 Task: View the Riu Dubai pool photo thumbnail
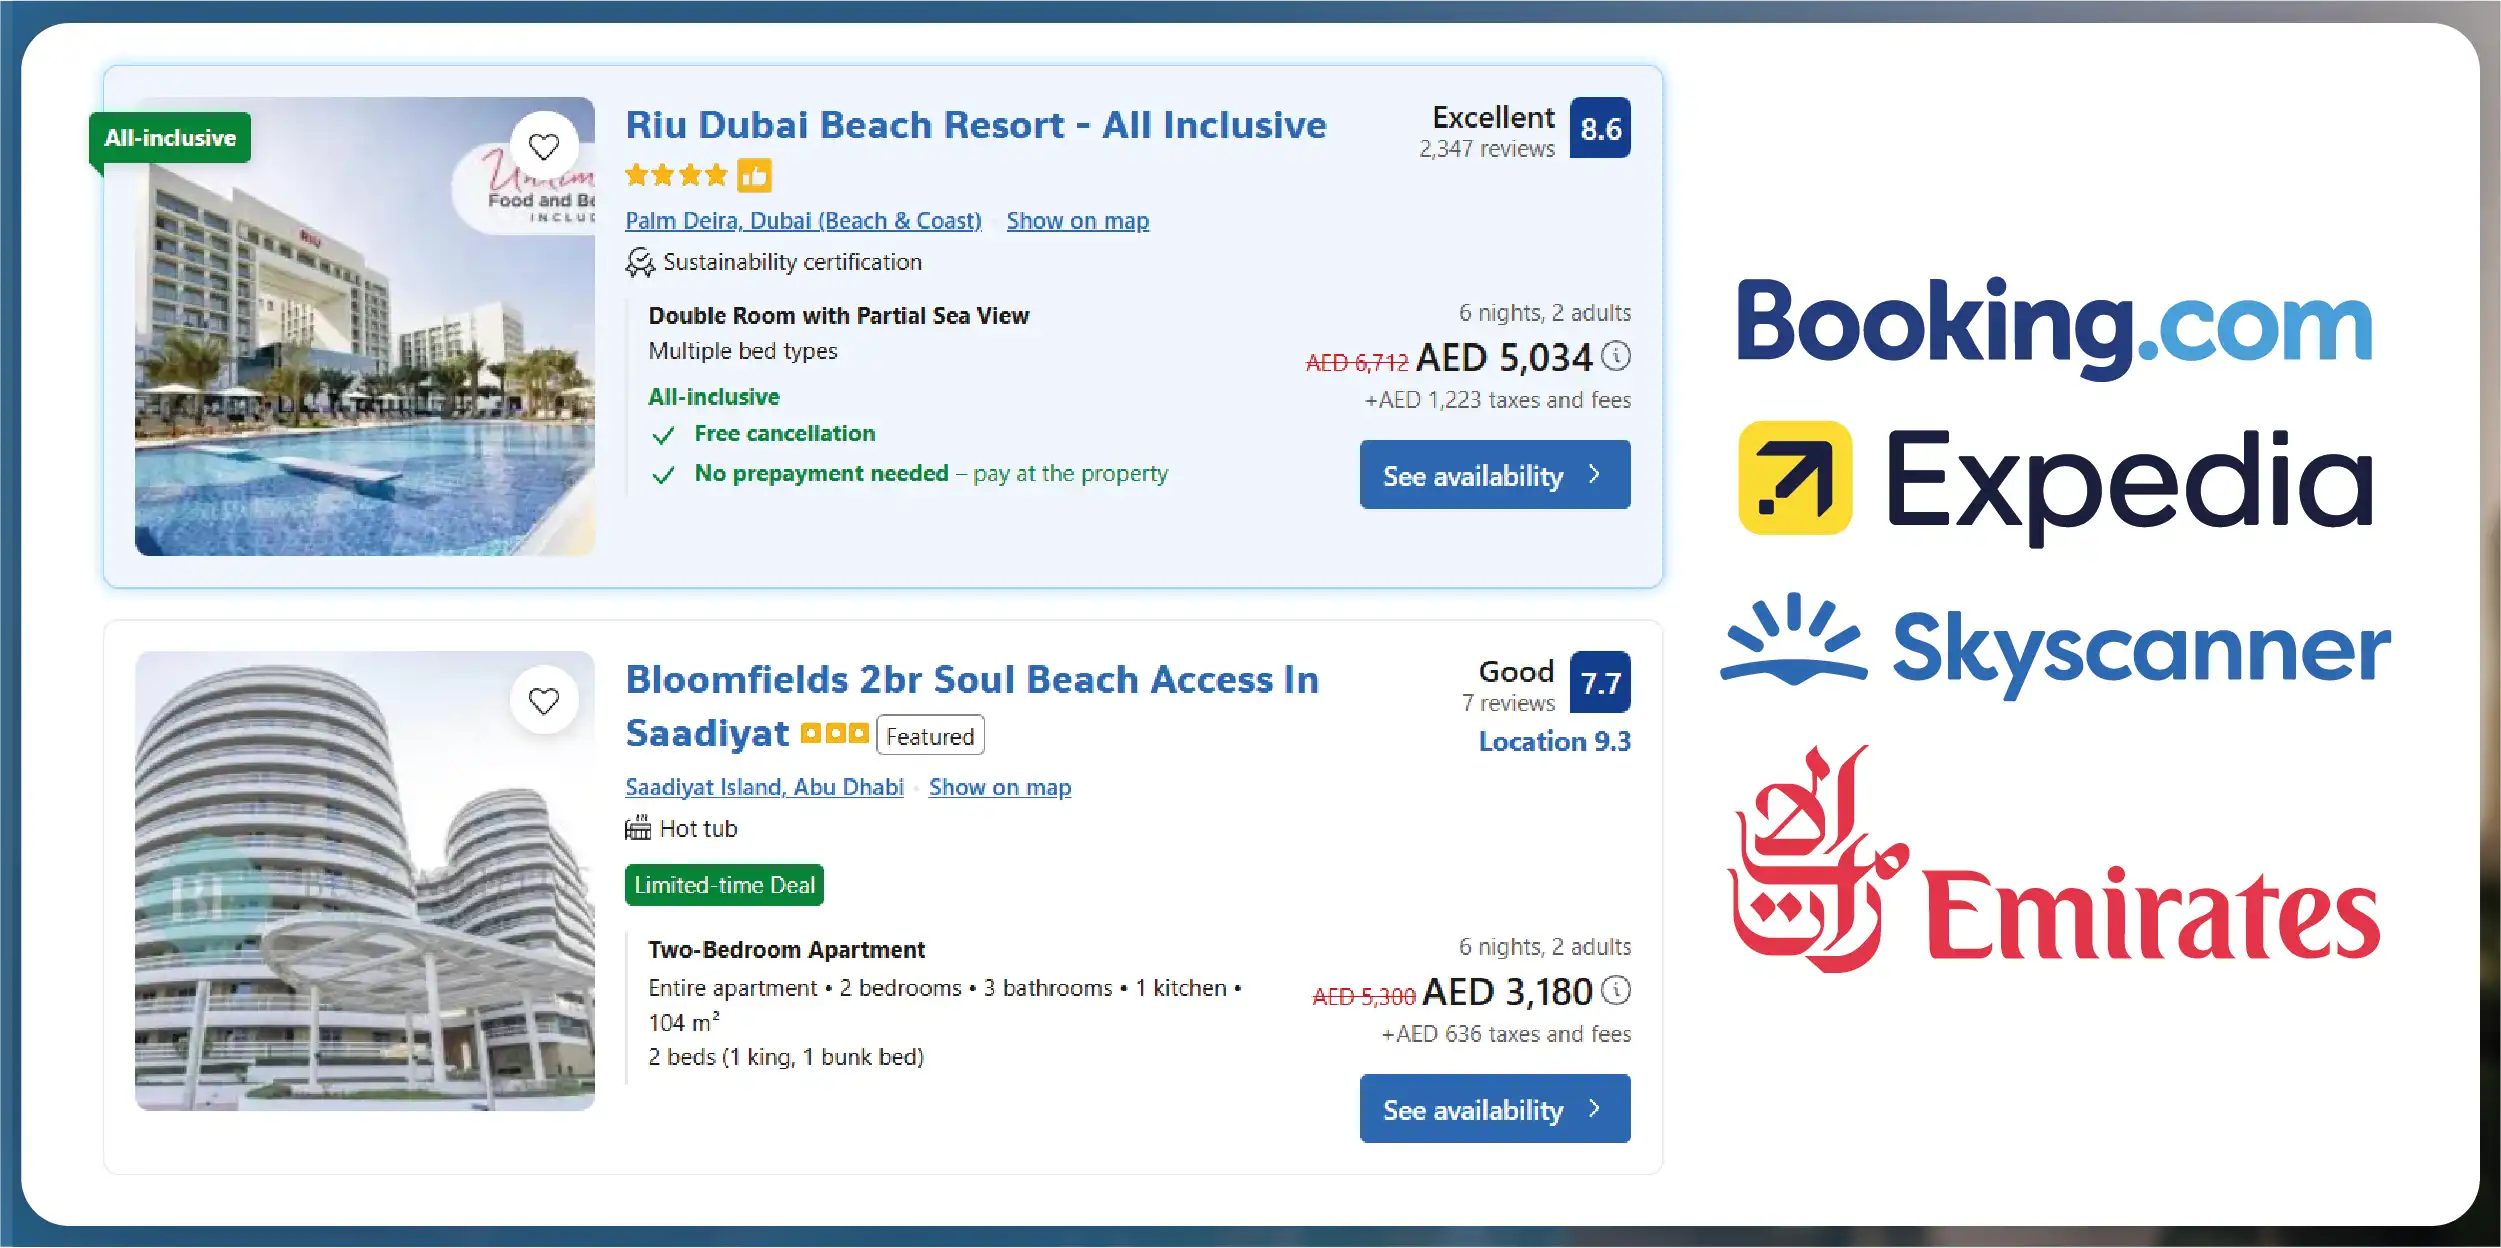point(363,325)
